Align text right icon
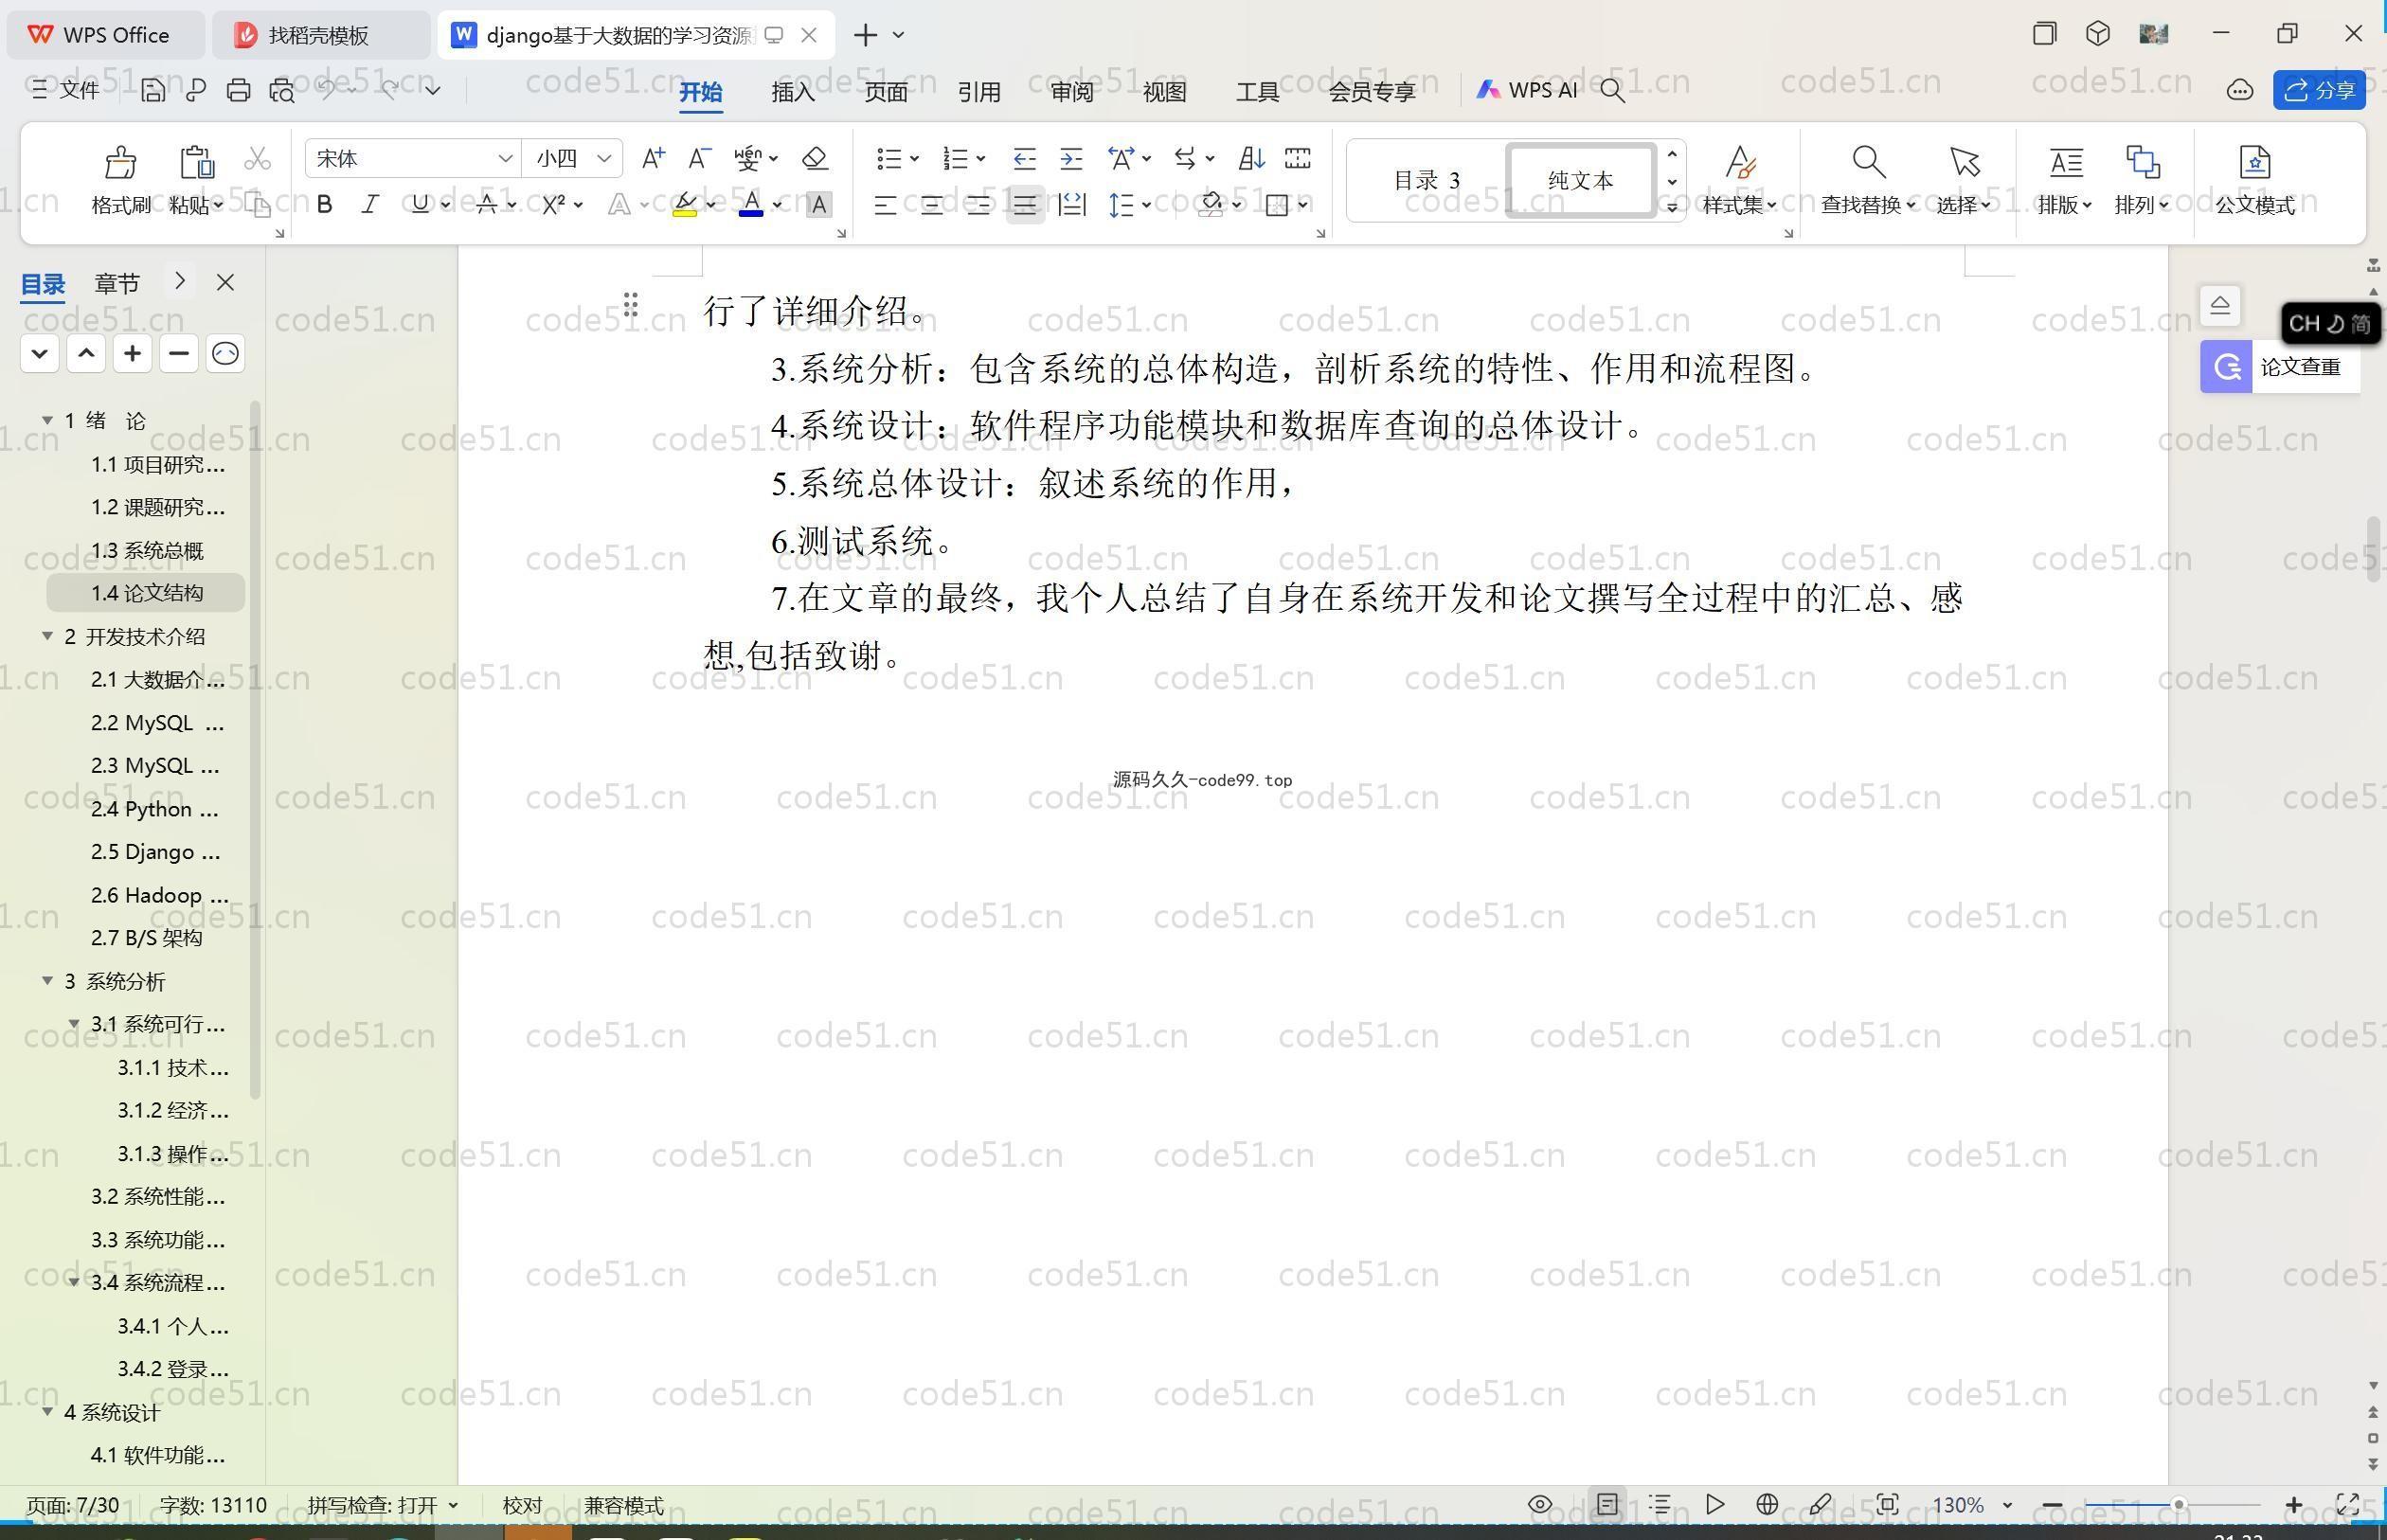Screen dimensions: 2387x1540 click(x=978, y=205)
